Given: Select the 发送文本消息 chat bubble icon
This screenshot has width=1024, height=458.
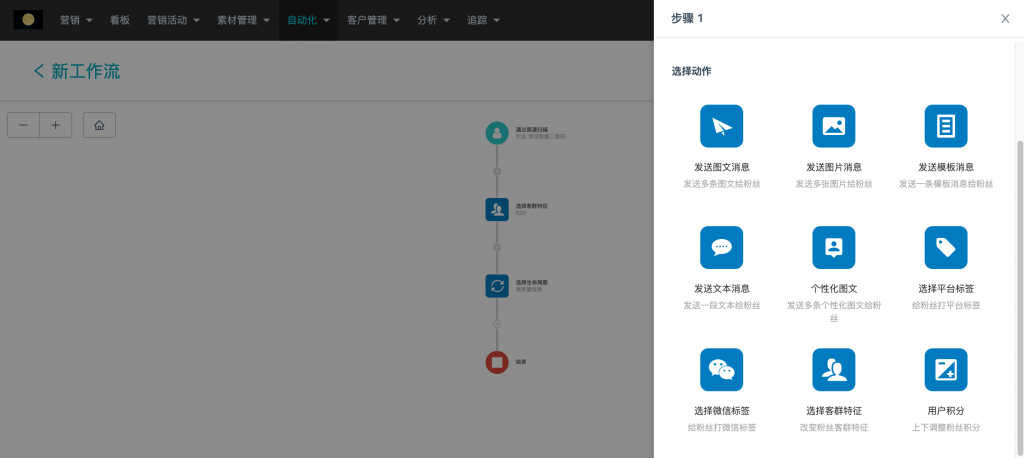Looking at the screenshot, I should [x=721, y=247].
